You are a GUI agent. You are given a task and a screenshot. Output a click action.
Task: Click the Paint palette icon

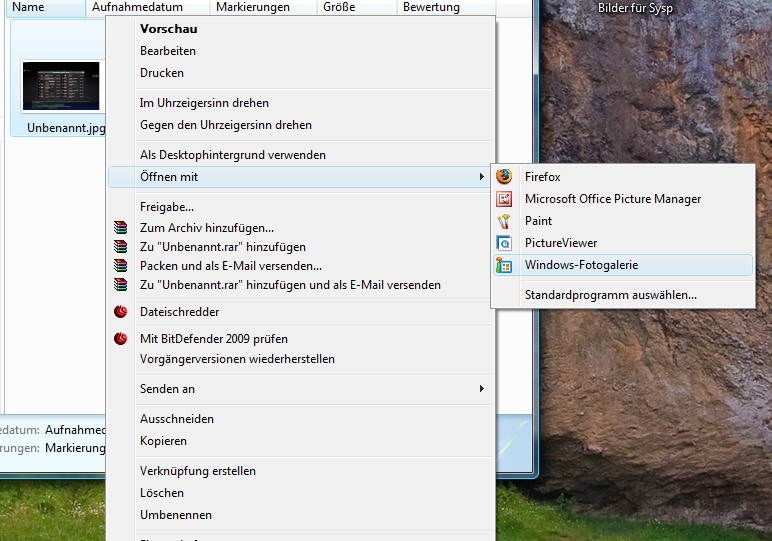(504, 221)
